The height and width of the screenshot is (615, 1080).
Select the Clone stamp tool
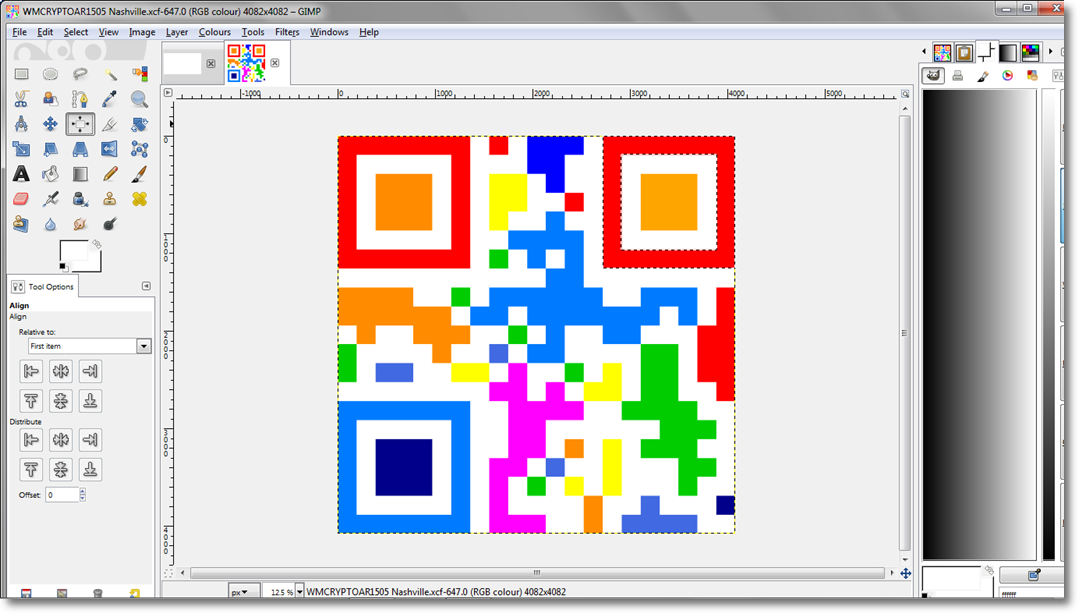[110, 199]
